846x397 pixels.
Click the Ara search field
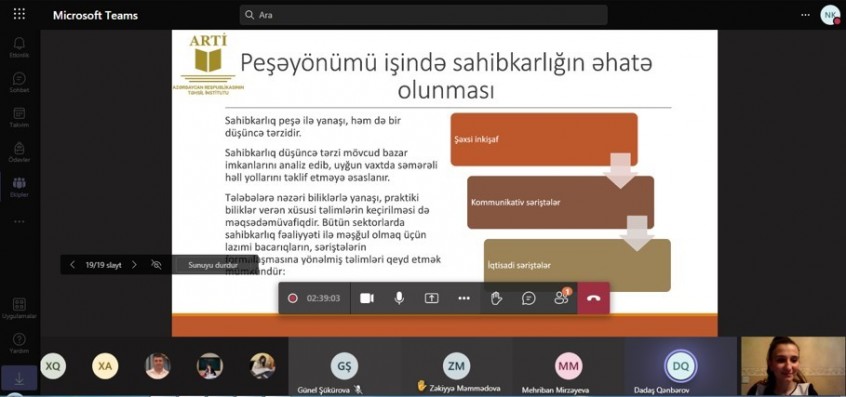pos(424,15)
